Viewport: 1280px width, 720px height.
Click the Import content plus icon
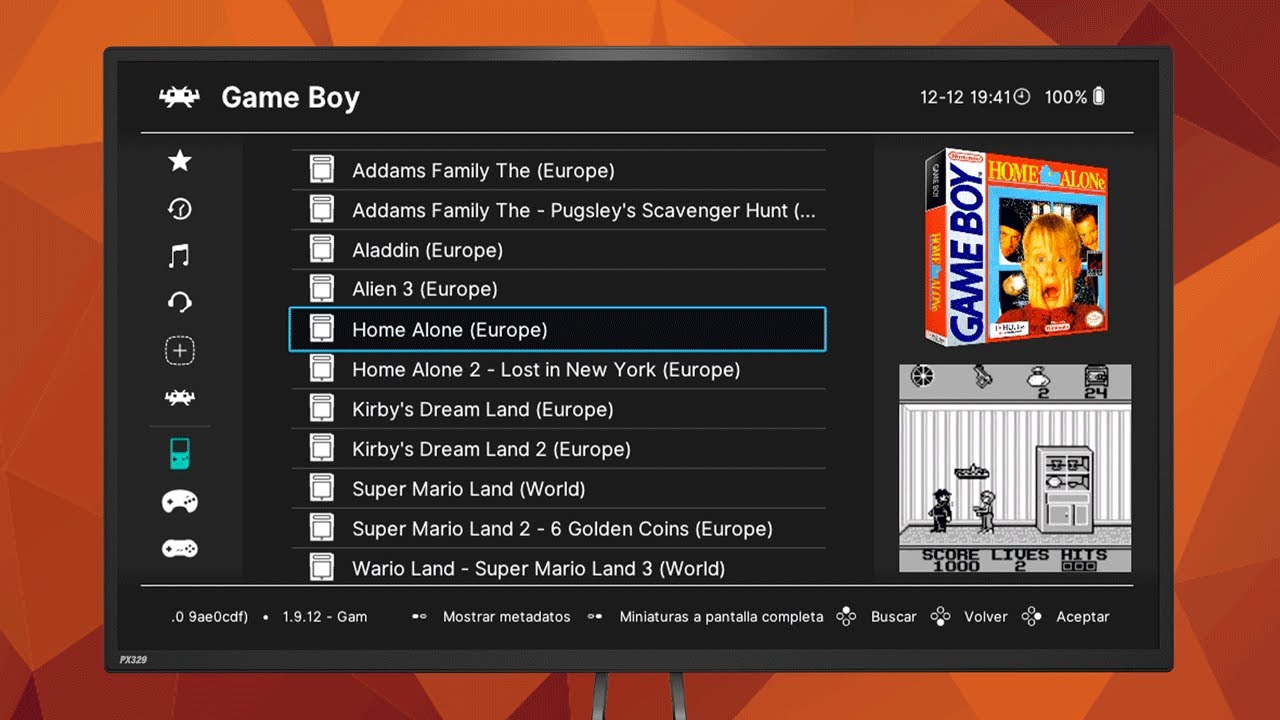point(180,351)
